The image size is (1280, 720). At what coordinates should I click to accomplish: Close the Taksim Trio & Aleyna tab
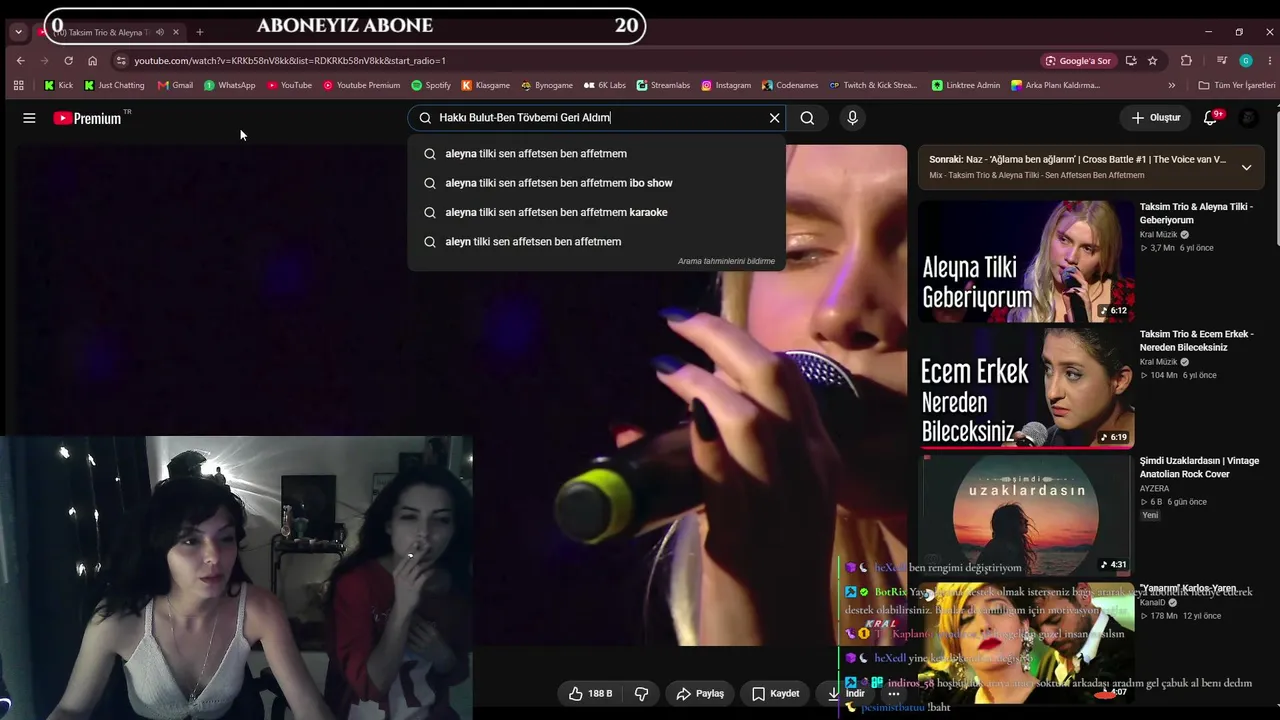point(175,32)
